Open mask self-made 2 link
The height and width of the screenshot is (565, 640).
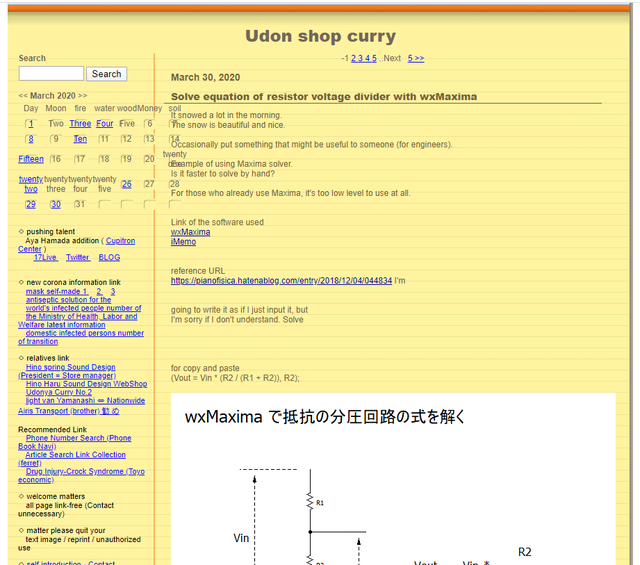tap(99, 291)
